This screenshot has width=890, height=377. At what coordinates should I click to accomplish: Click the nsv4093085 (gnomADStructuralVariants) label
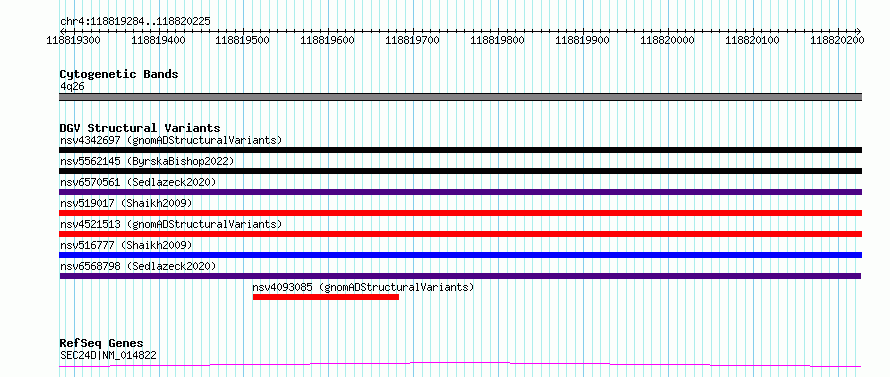click(363, 287)
